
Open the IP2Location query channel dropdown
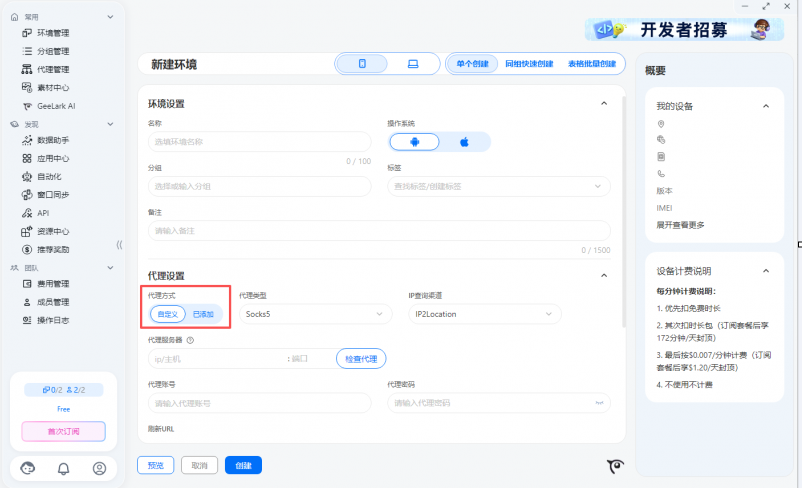(484, 314)
